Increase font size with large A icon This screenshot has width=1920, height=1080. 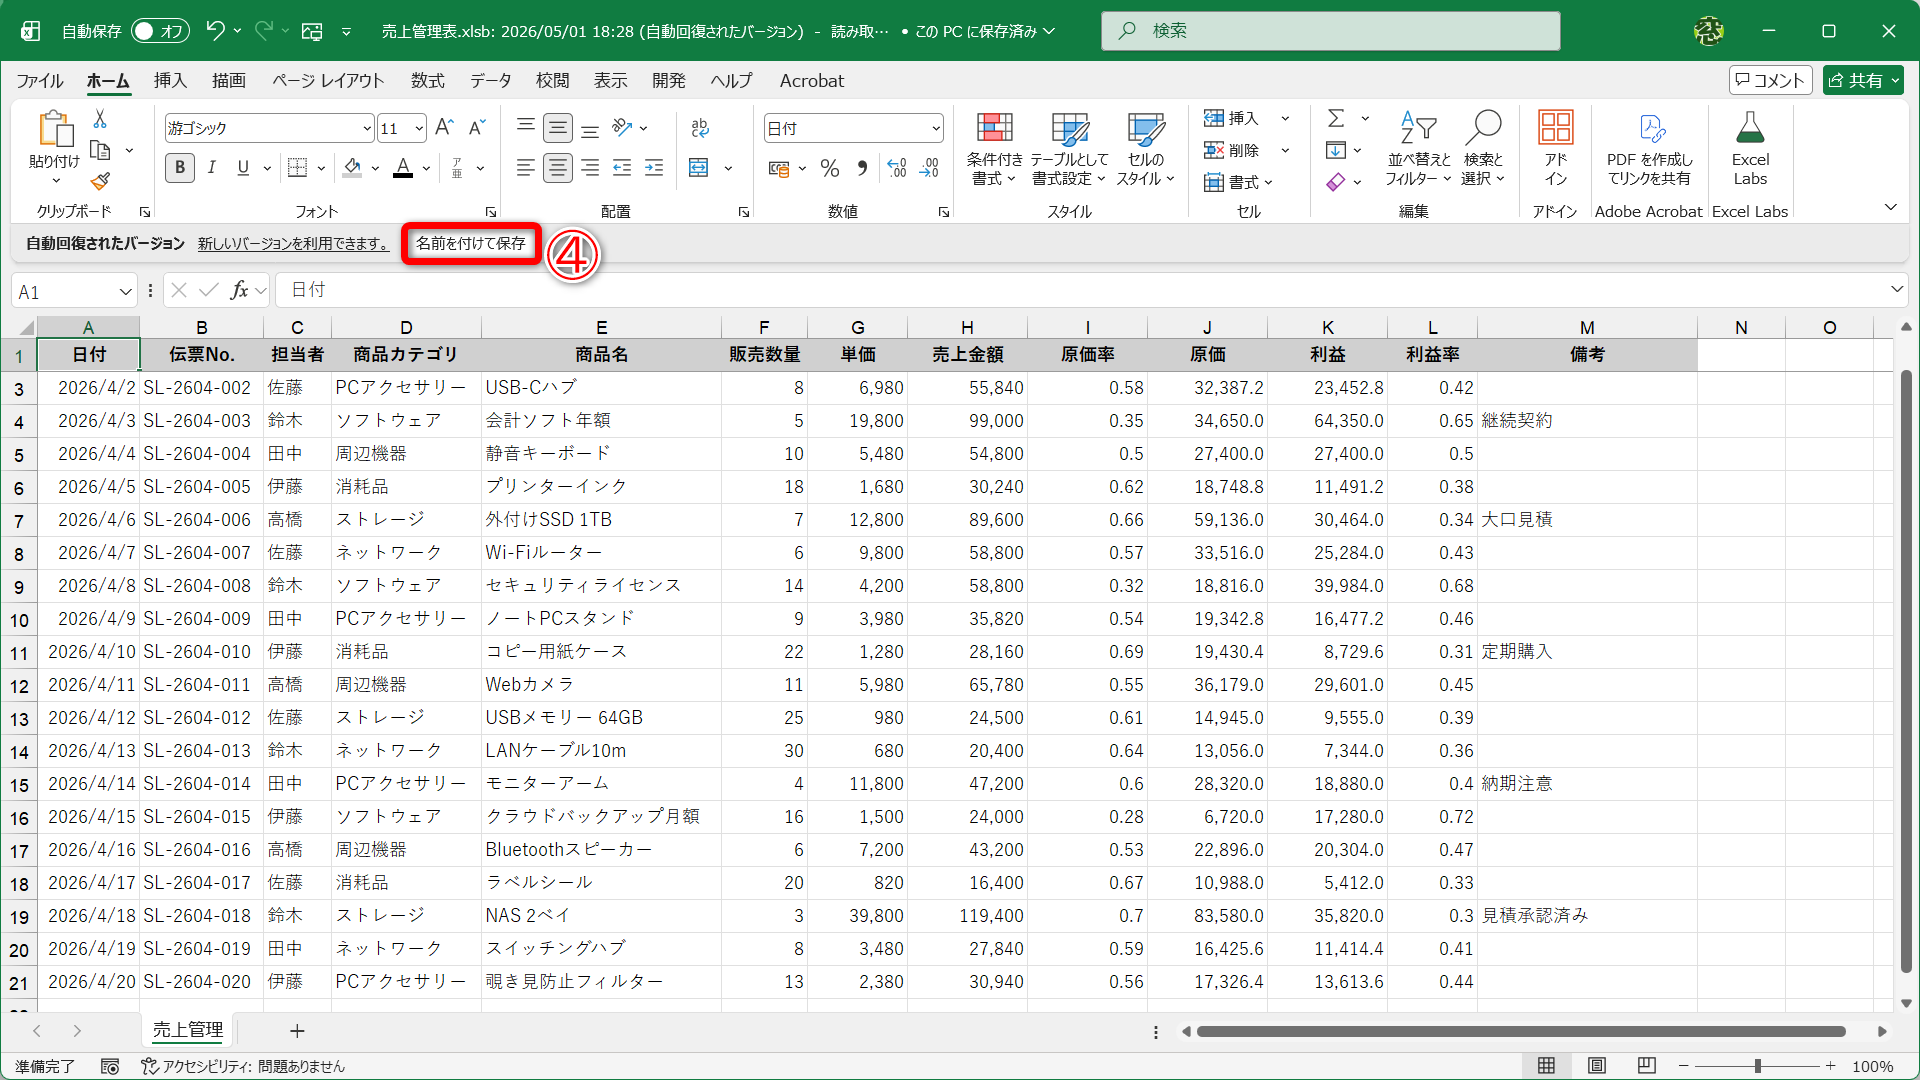point(445,128)
